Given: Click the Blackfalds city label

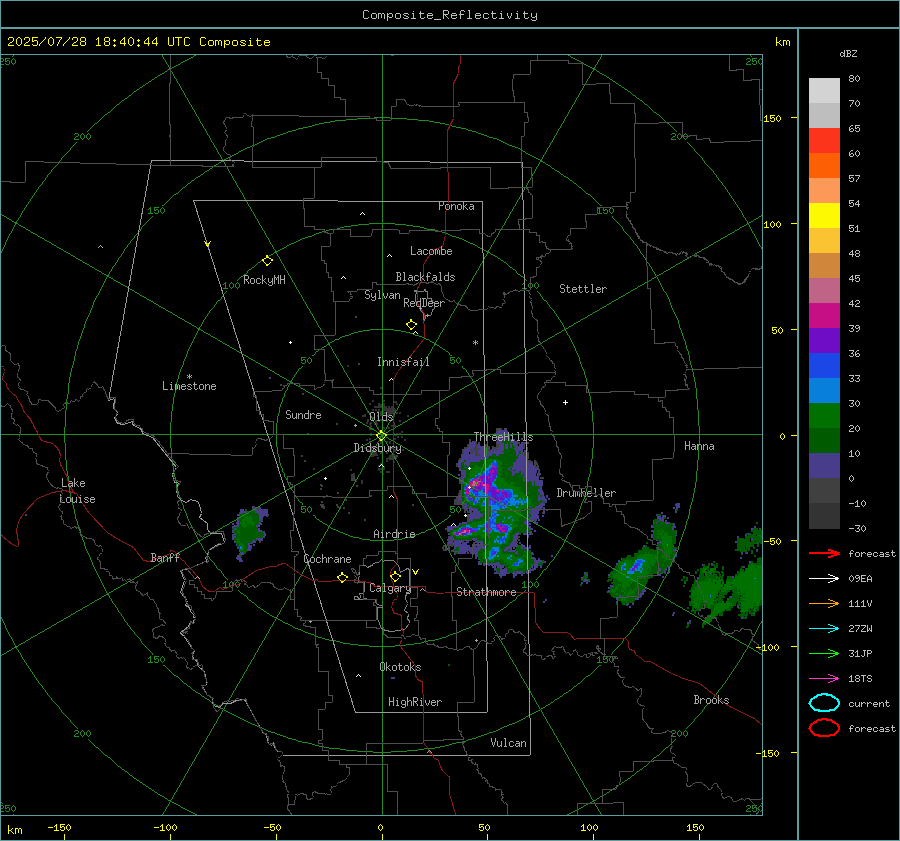Looking at the screenshot, I should tap(425, 277).
